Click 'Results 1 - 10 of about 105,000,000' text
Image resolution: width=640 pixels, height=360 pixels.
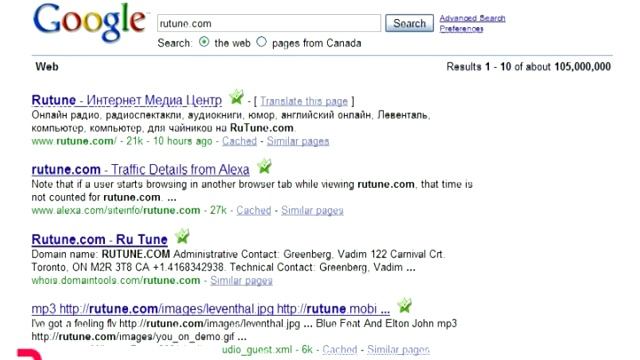(x=529, y=67)
